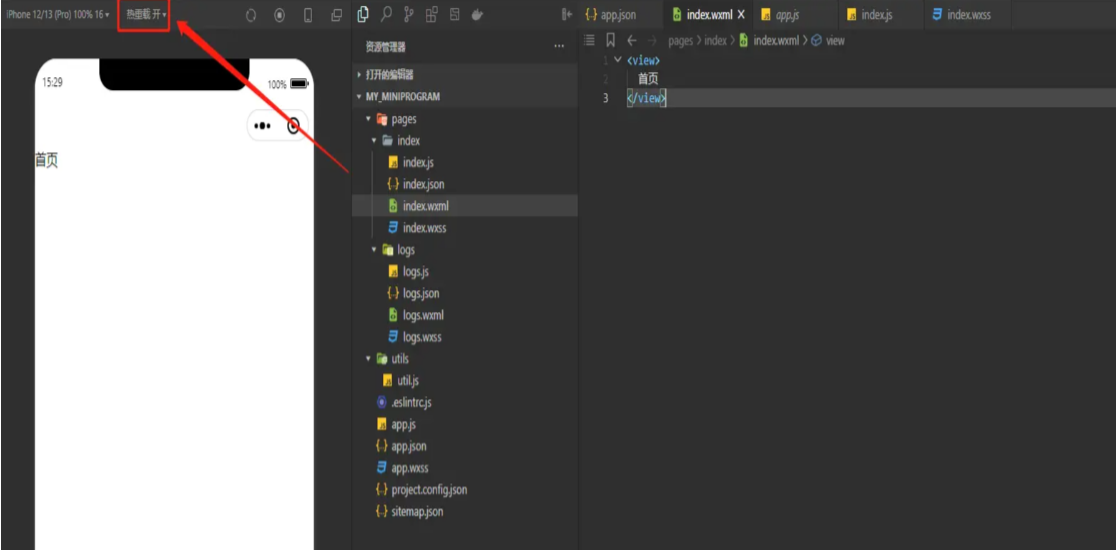The image size is (1116, 550).
Task: Click the square panel icon beside extensions
Action: (454, 14)
